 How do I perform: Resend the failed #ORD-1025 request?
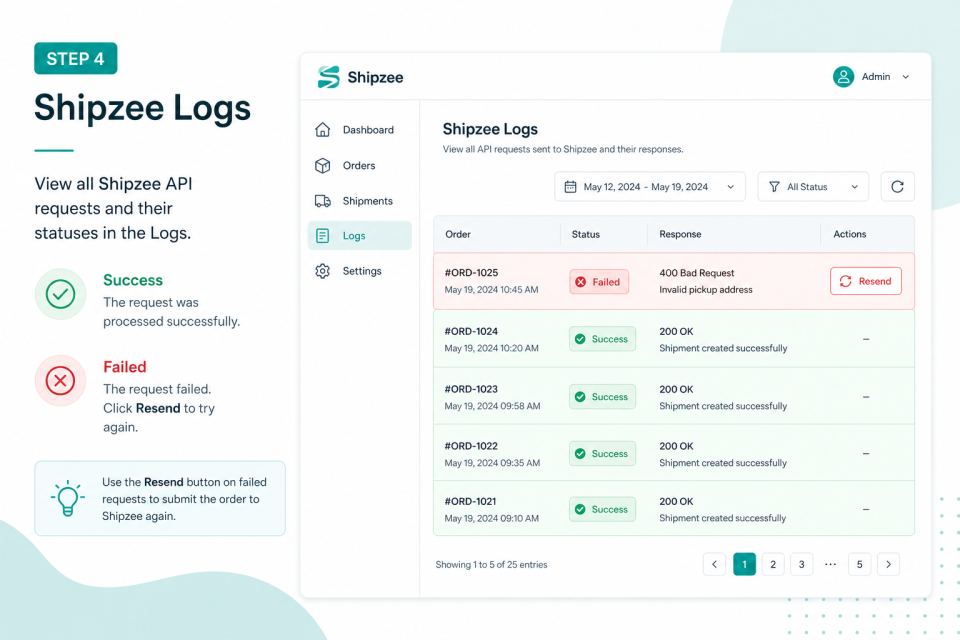[x=866, y=281]
